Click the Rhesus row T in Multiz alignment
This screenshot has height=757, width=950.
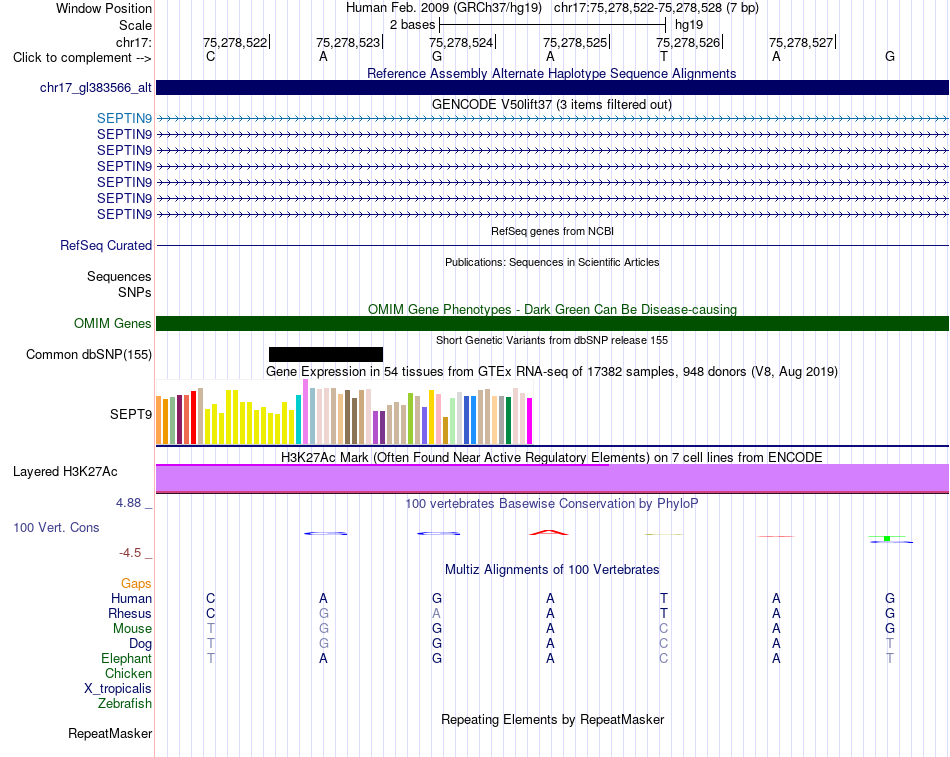click(664, 613)
